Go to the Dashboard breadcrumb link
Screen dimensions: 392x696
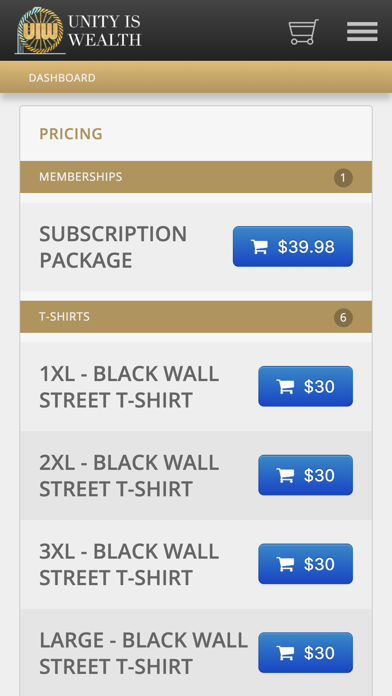[x=62, y=78]
